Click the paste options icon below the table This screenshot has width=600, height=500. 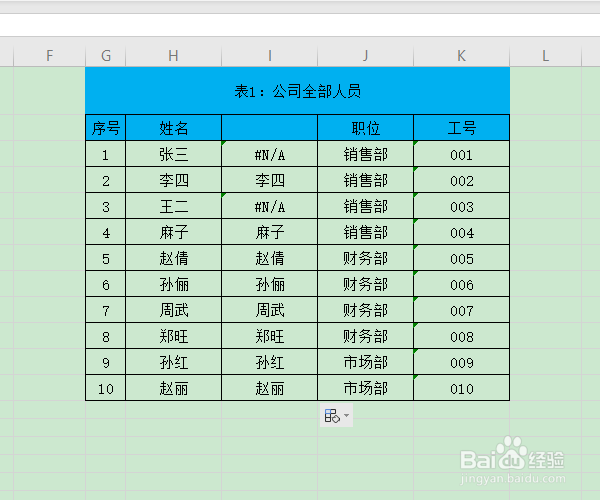[x=332, y=415]
